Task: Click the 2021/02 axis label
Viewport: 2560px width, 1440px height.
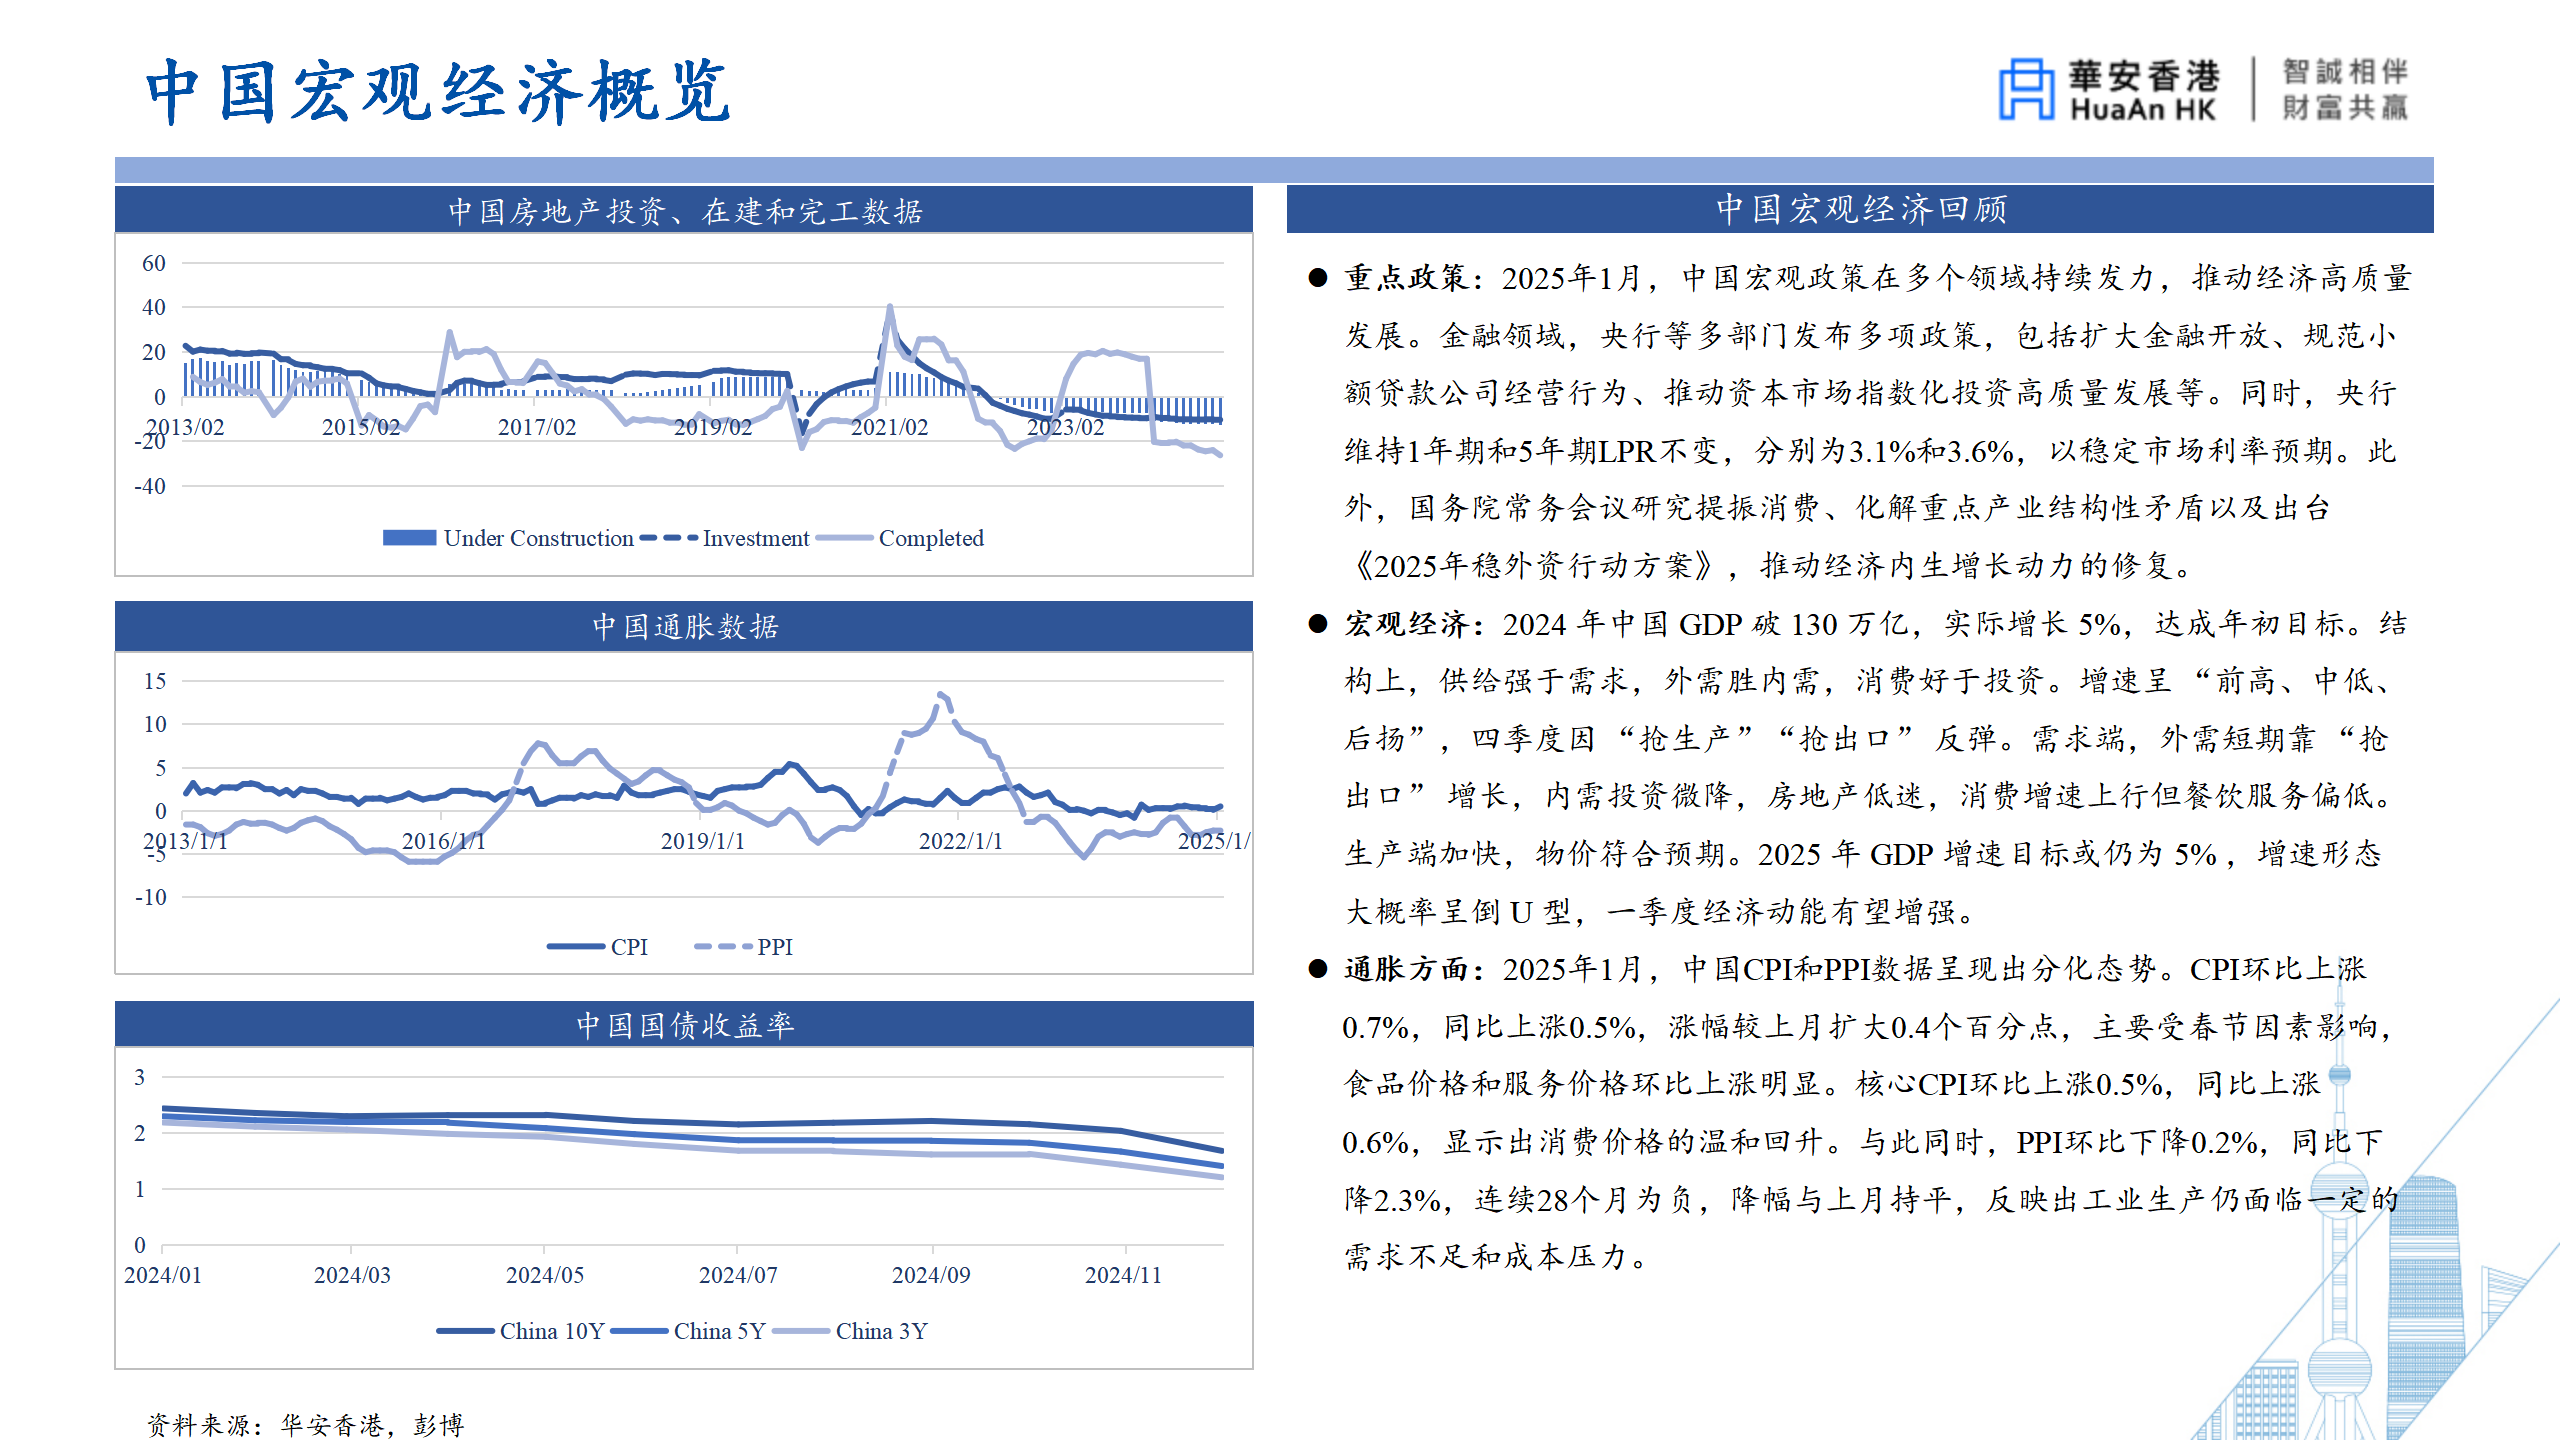Action: tap(889, 427)
